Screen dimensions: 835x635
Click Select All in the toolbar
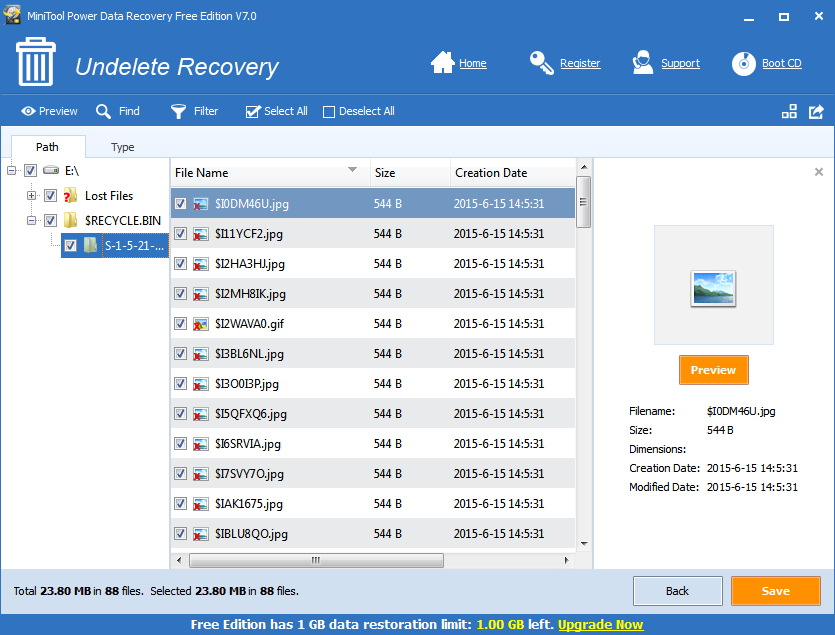276,111
